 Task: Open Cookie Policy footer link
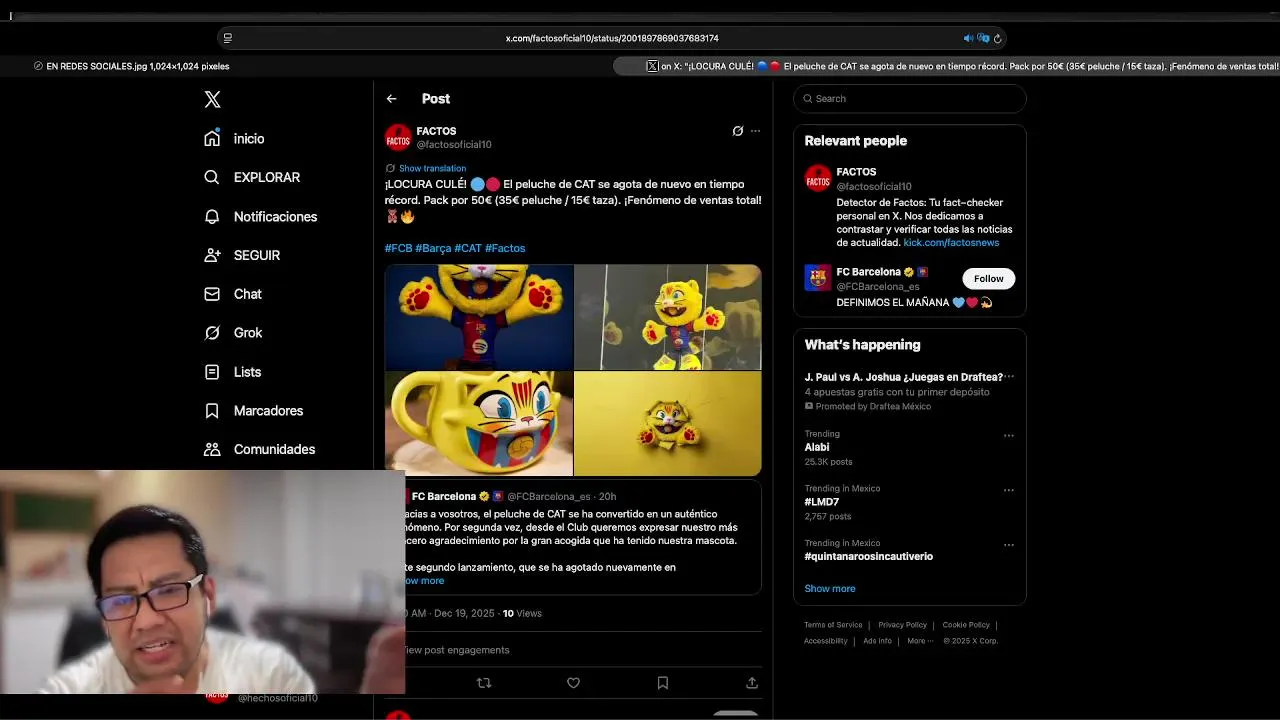(965, 625)
